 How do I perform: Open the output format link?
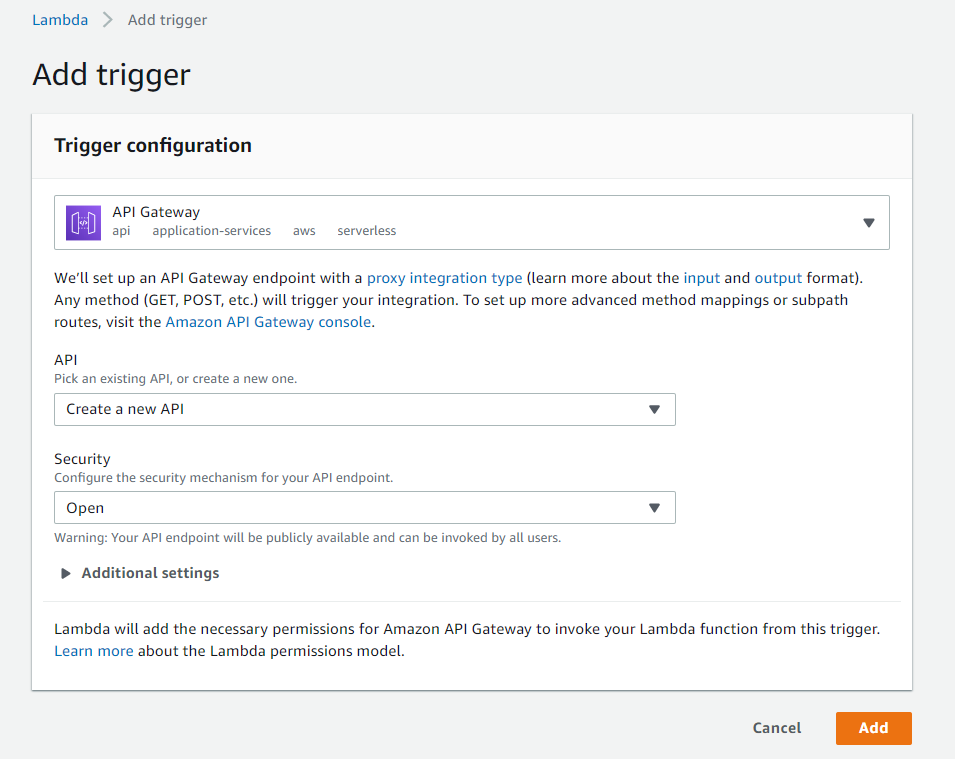pyautogui.click(x=778, y=278)
